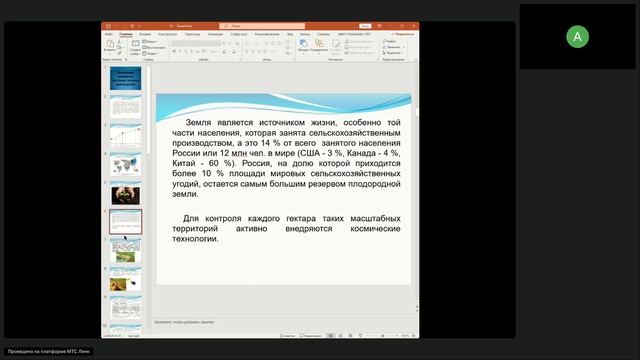
Task: Switch to Reading view icon in status bar
Action: point(350,336)
